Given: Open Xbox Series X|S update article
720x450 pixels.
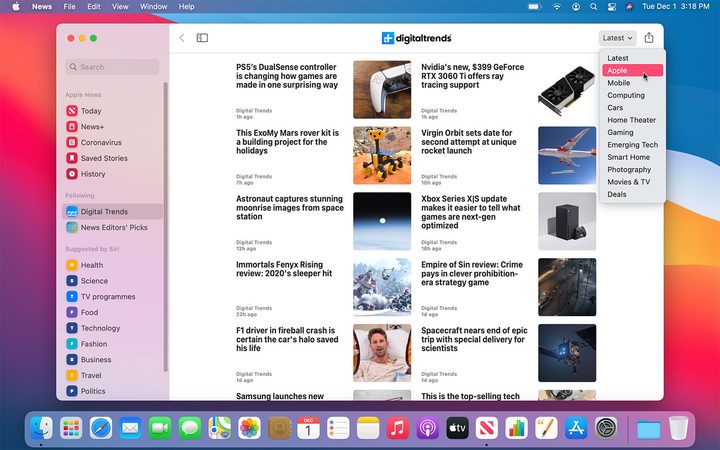Looking at the screenshot, I should [x=471, y=212].
